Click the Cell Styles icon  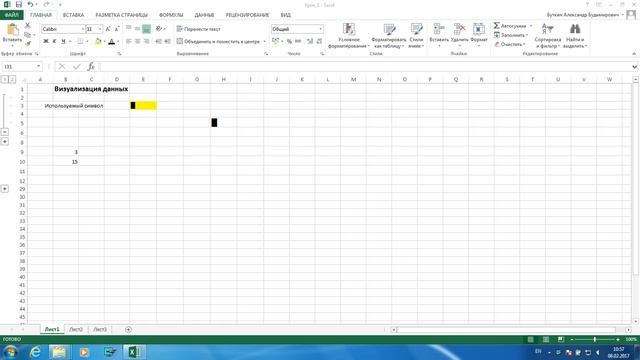416,29
